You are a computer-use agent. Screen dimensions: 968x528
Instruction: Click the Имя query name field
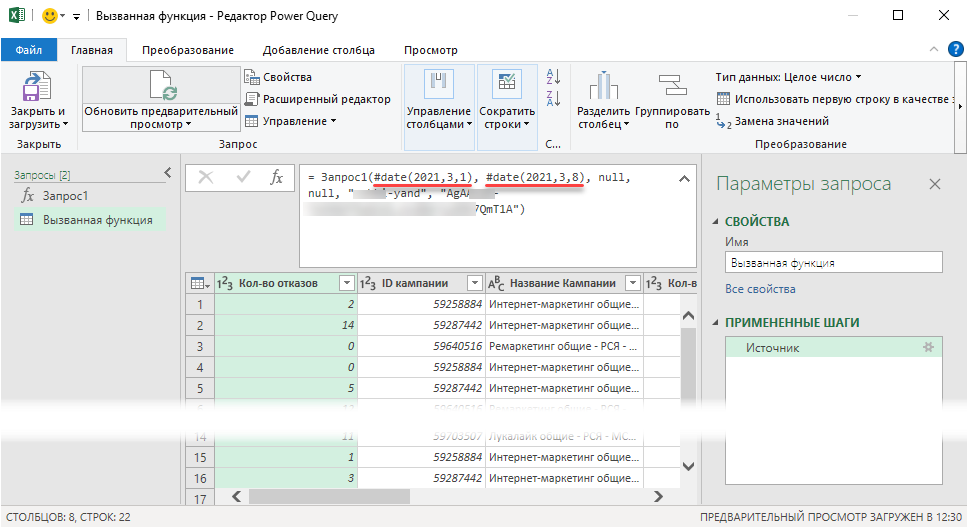[833, 262]
